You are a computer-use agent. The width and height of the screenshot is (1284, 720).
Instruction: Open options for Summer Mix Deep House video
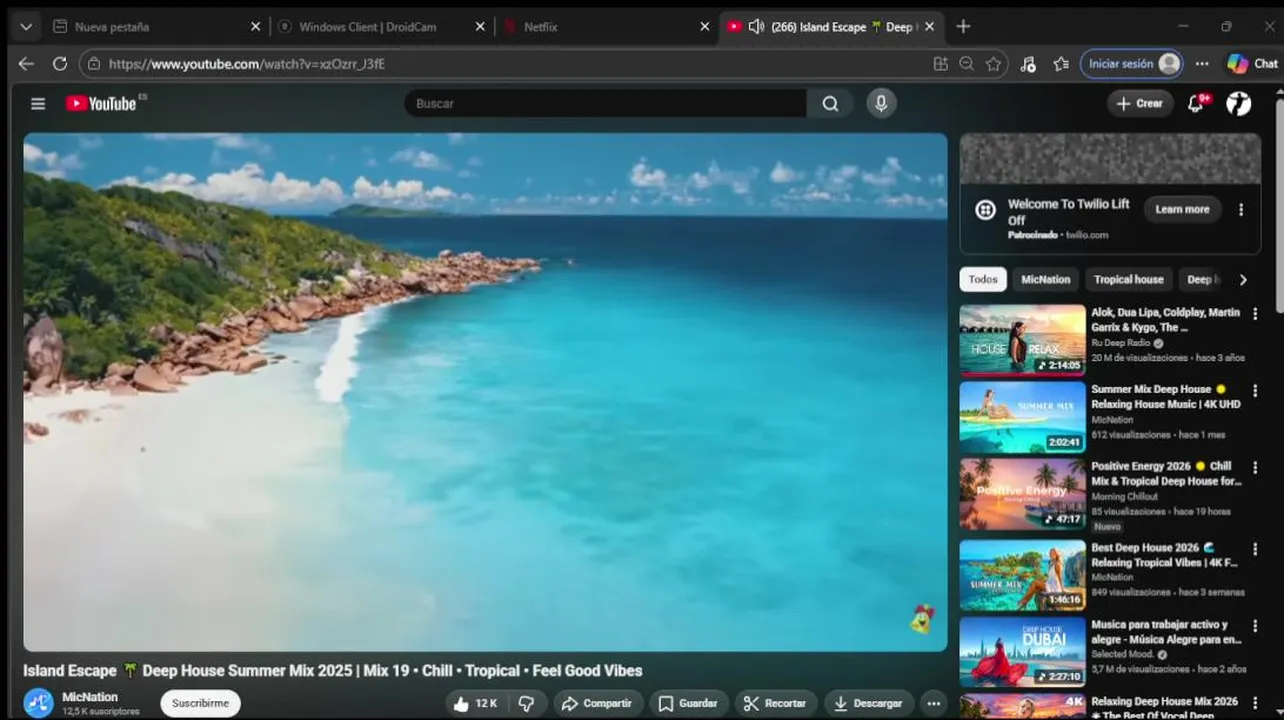(x=1255, y=391)
